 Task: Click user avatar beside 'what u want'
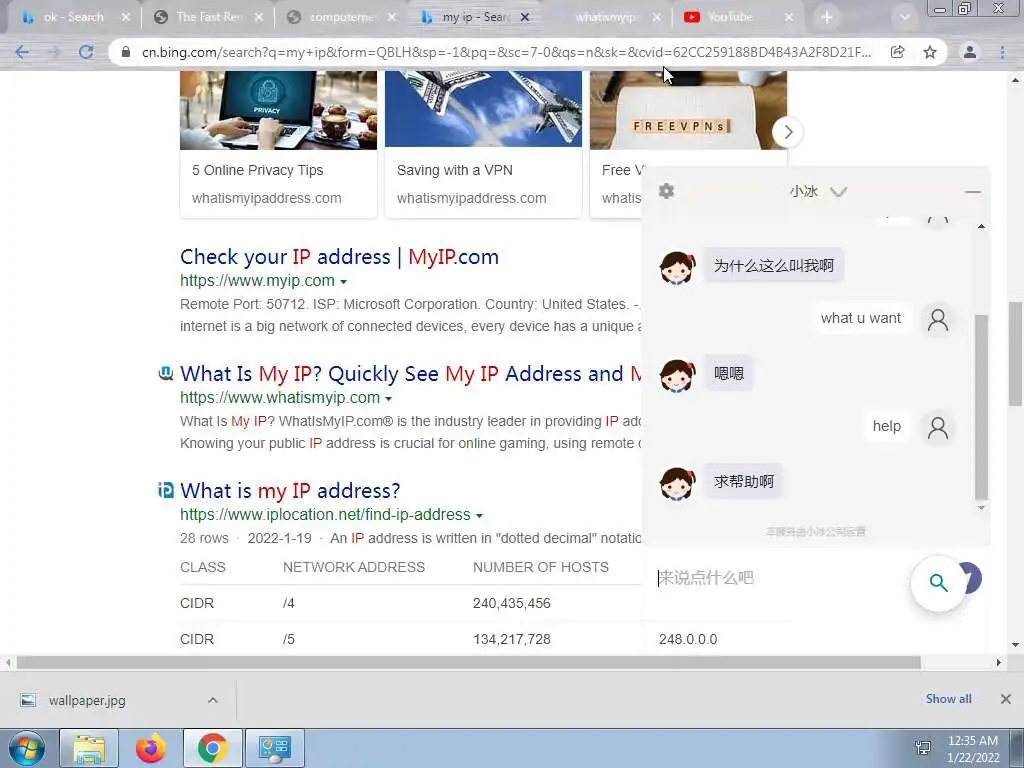[x=938, y=319]
